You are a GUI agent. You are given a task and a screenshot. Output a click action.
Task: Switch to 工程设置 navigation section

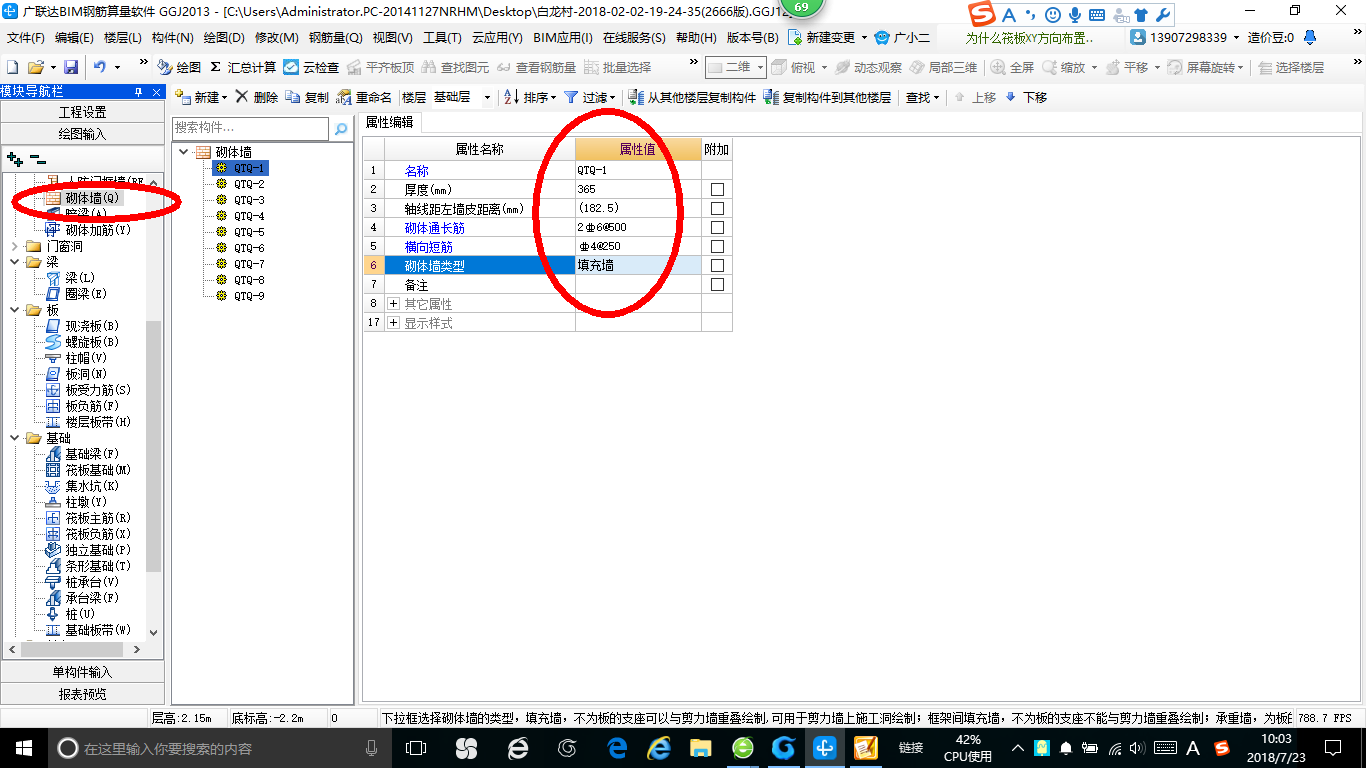[82, 112]
